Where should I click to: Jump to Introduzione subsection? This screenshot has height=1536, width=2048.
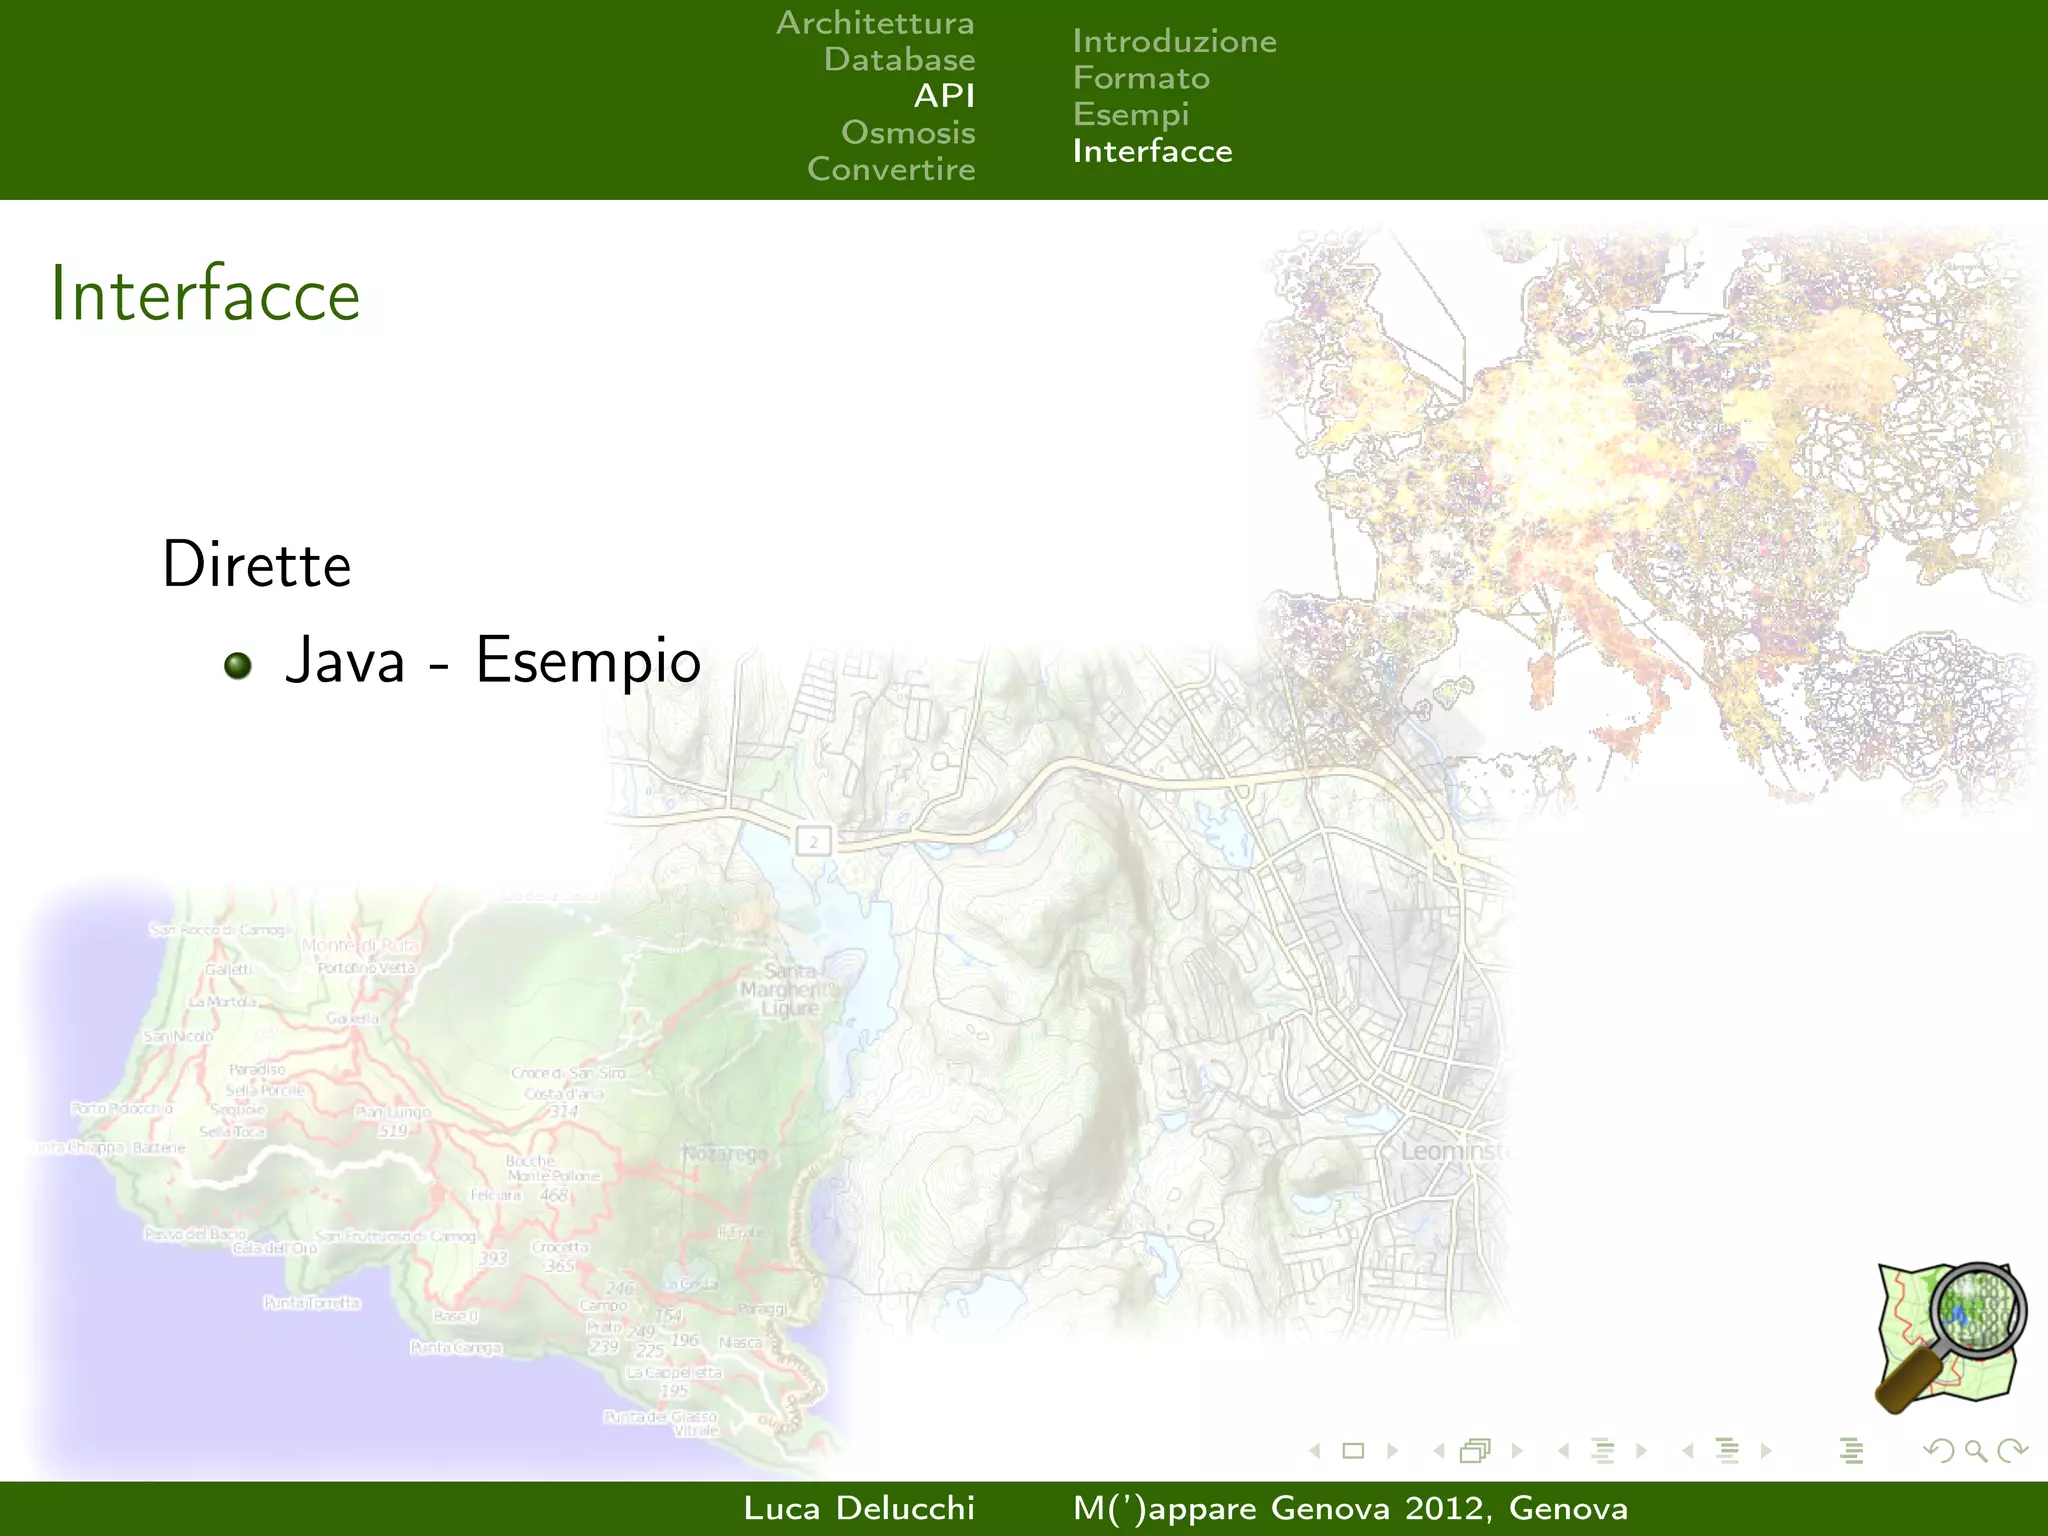click(x=1175, y=41)
